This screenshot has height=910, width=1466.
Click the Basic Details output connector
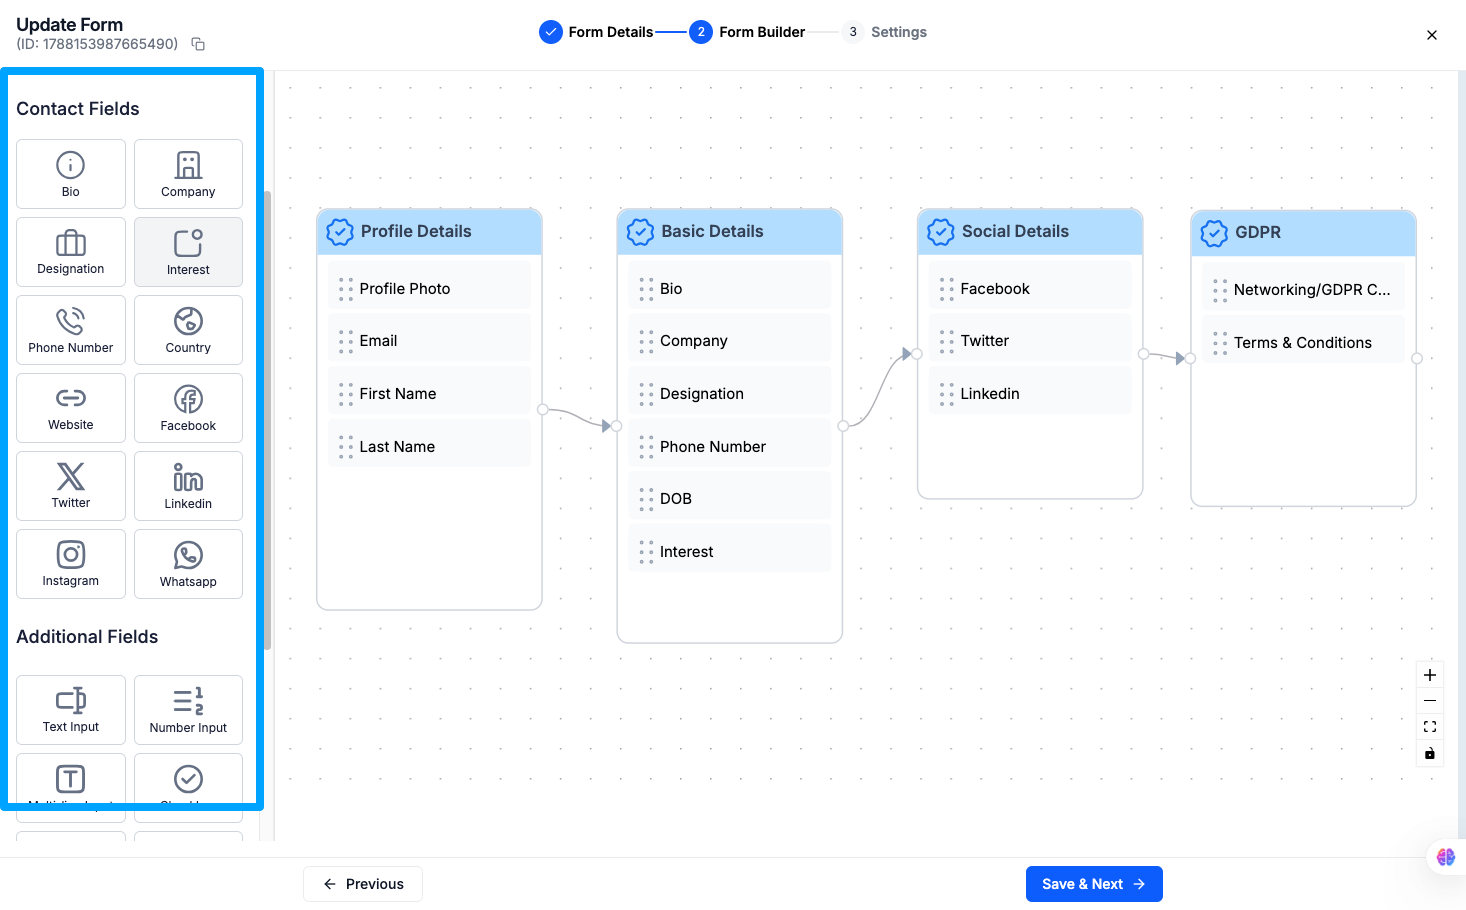pyautogui.click(x=843, y=426)
